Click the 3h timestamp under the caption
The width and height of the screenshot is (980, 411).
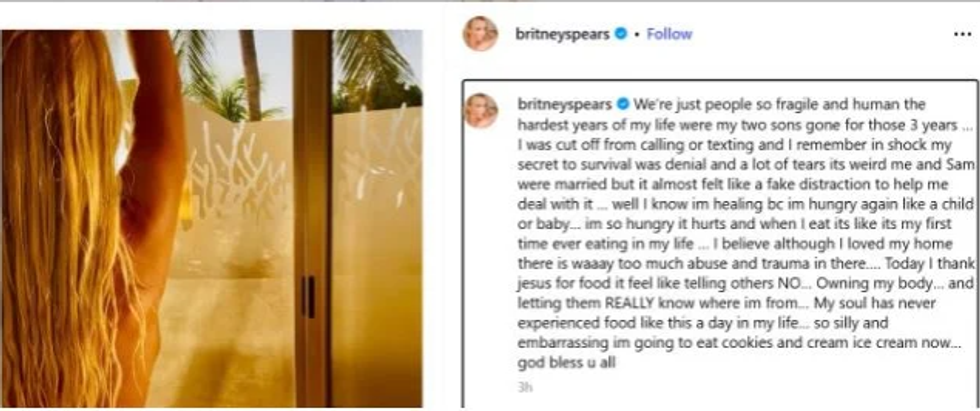coord(525,387)
